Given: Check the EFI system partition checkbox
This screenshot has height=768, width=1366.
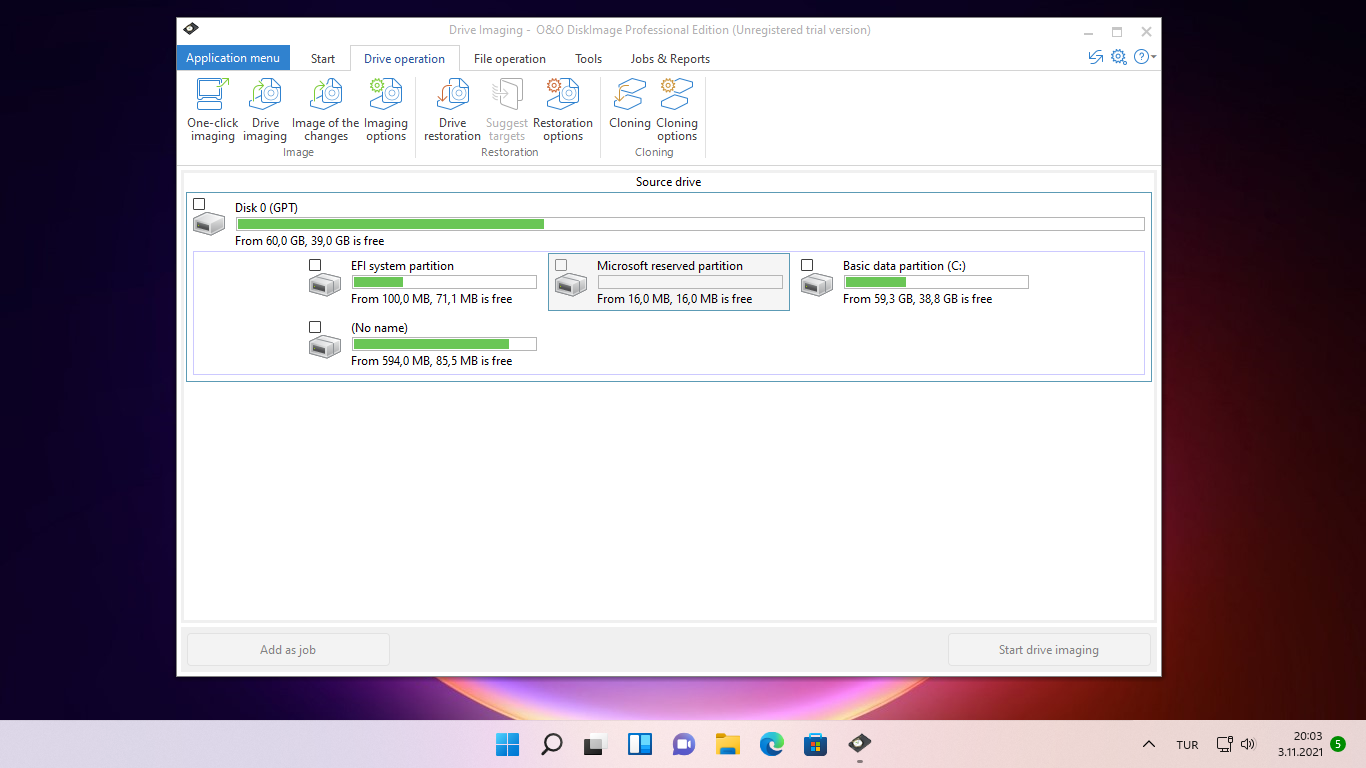Looking at the screenshot, I should click(x=315, y=265).
